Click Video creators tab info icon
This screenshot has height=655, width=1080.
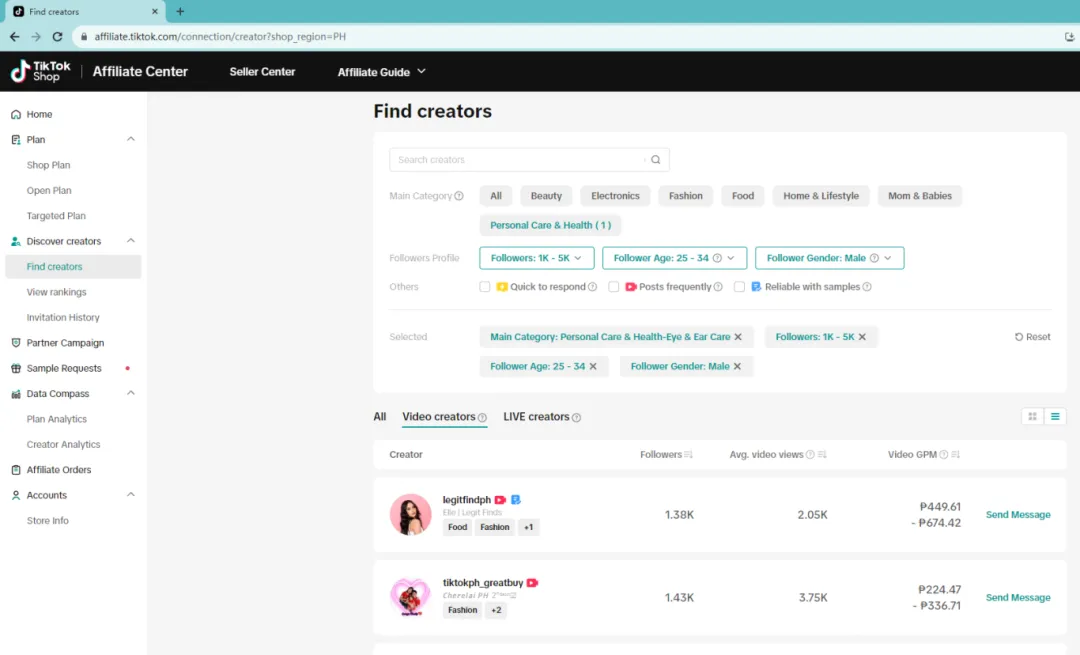click(482, 417)
